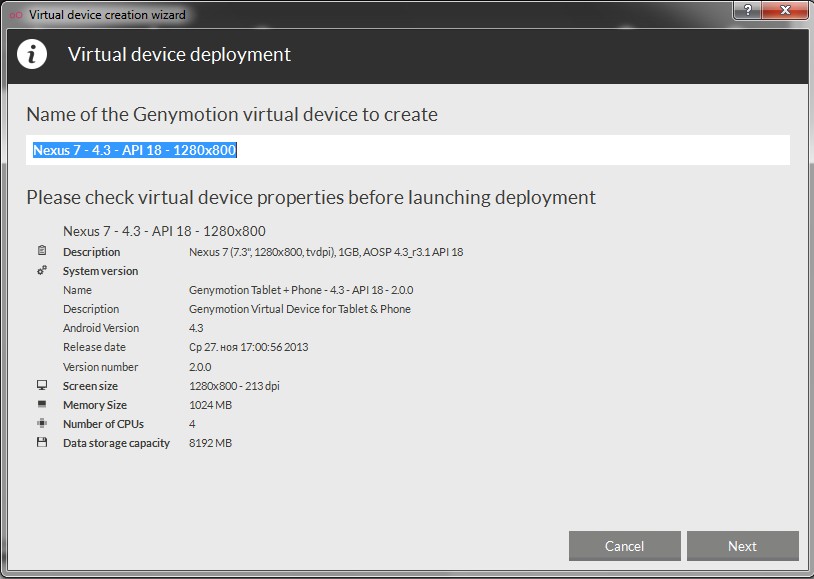Click the Android Version value '4.3'
The image size is (814, 579).
click(196, 328)
